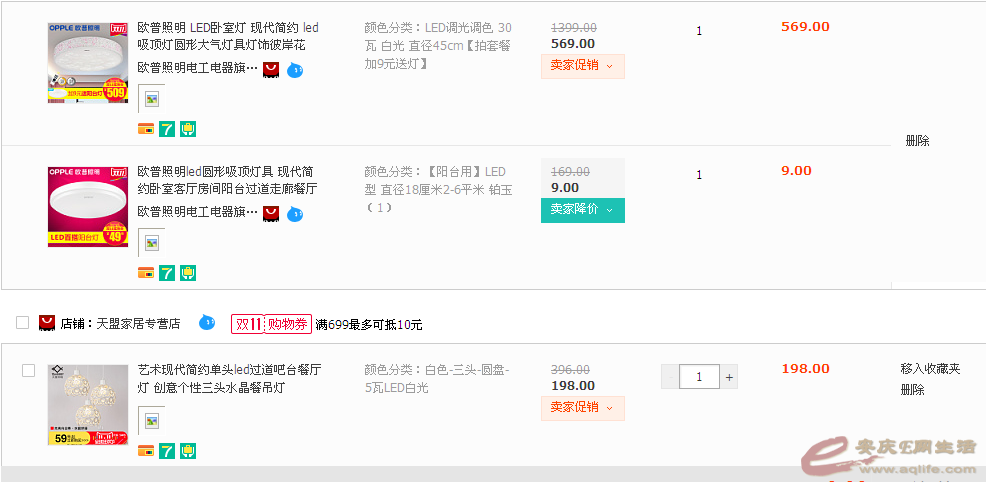Click green guarantee badge under the 9.00 lamp
Image resolution: width=986 pixels, height=482 pixels.
coord(188,273)
